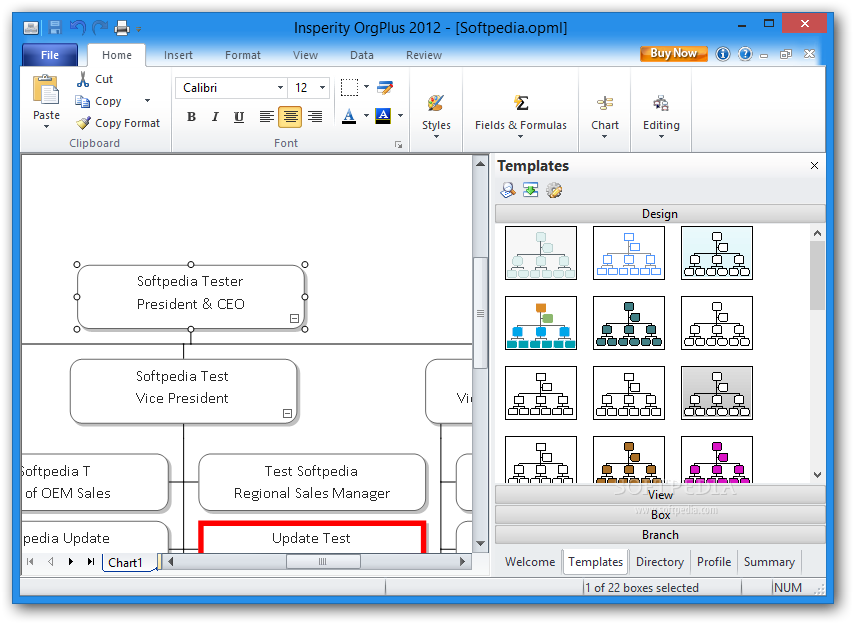Toggle Italic formatting
The width and height of the screenshot is (854, 624).
pyautogui.click(x=215, y=117)
